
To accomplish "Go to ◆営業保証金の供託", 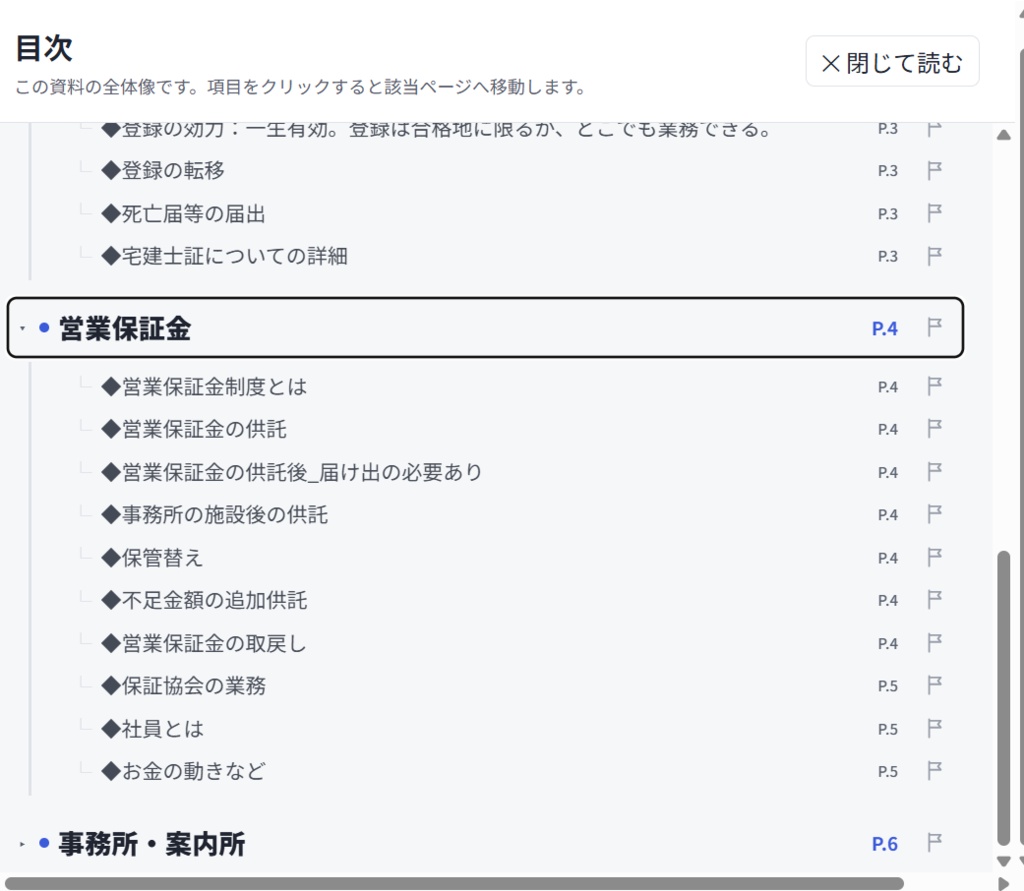I will click(194, 429).
